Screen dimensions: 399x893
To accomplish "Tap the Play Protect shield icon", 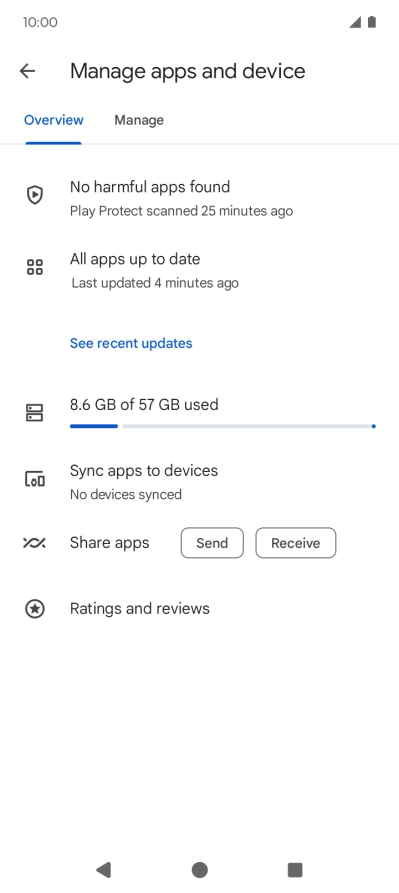I will (x=35, y=195).
